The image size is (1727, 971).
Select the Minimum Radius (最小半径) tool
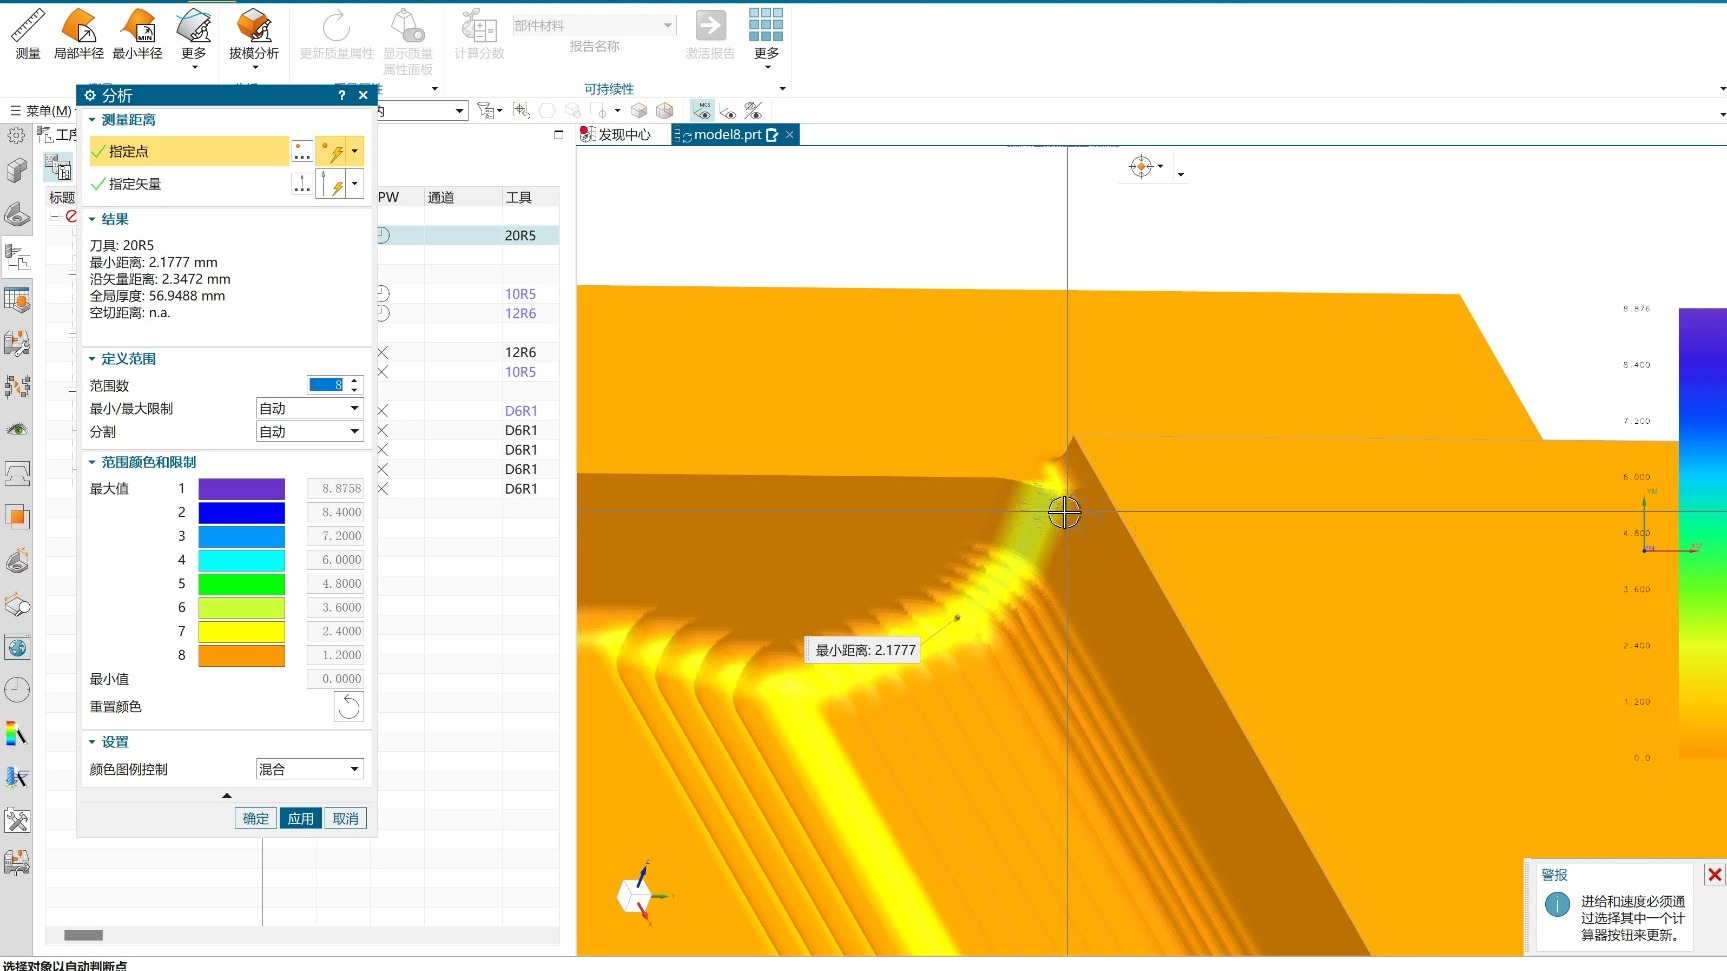point(137,34)
